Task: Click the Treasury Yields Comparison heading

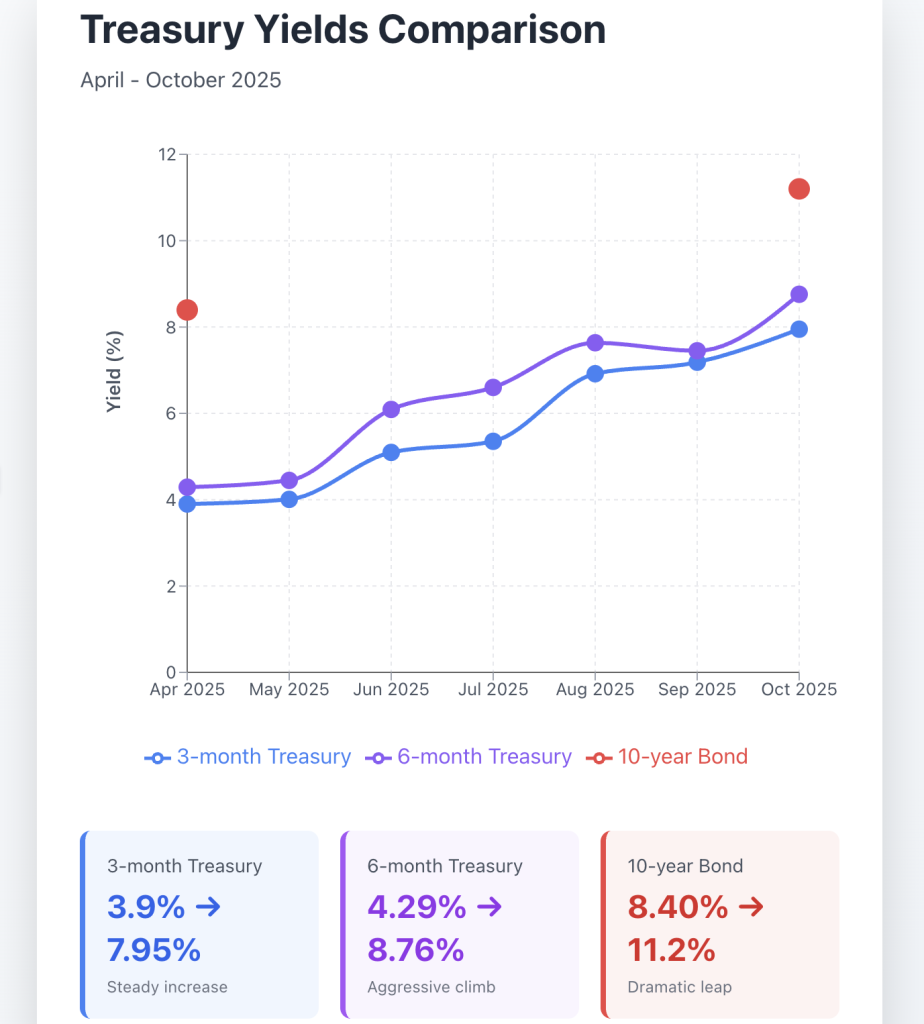Action: (343, 30)
